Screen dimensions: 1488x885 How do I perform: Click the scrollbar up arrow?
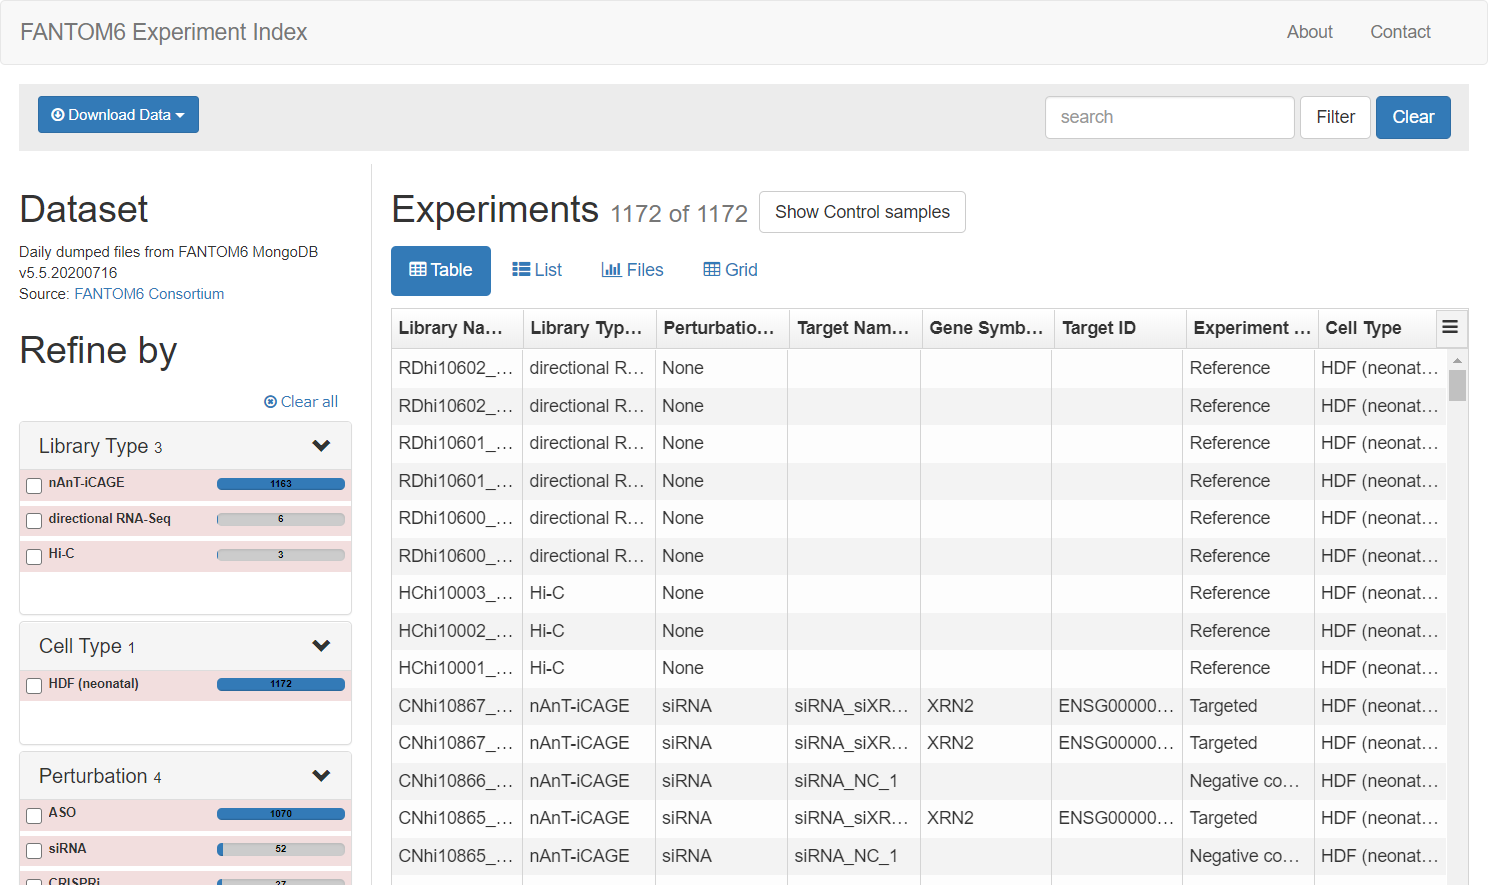[x=1457, y=360]
